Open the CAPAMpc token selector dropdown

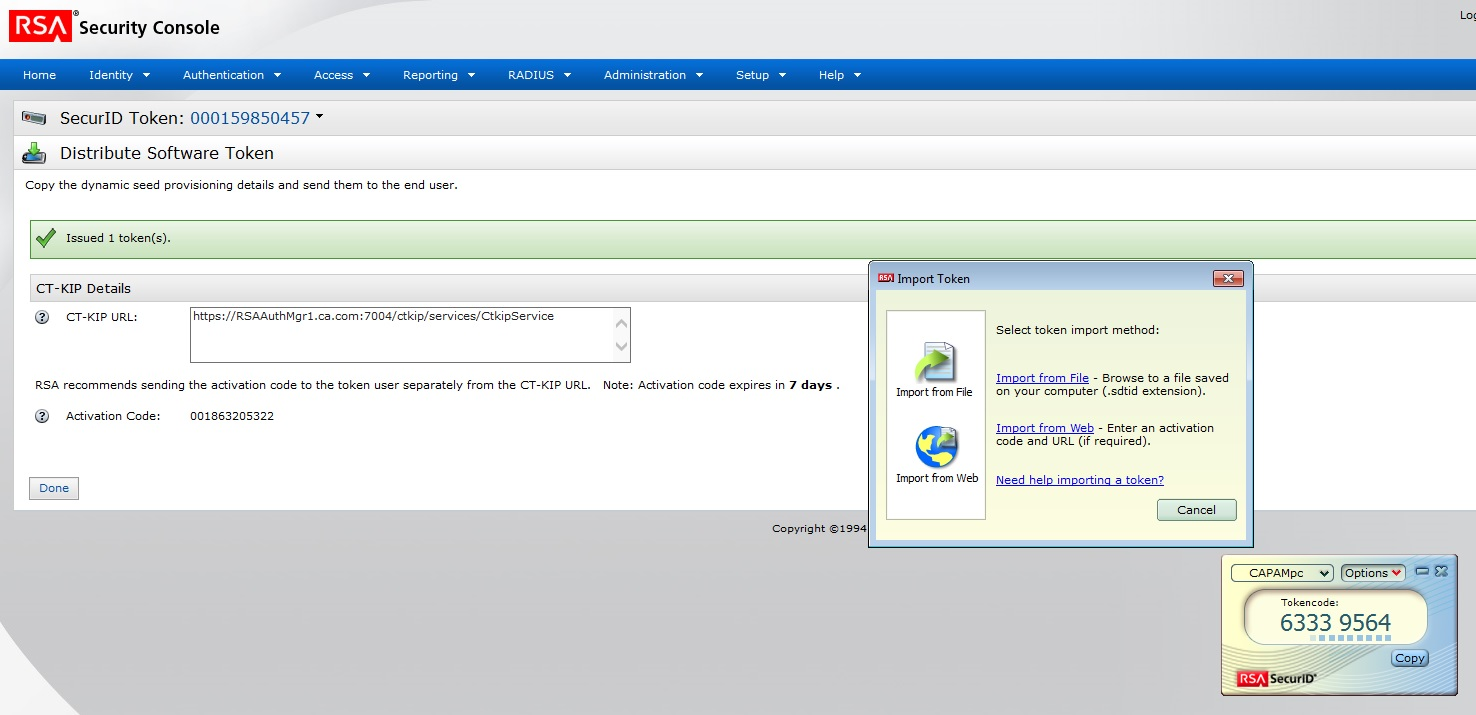pos(1282,573)
